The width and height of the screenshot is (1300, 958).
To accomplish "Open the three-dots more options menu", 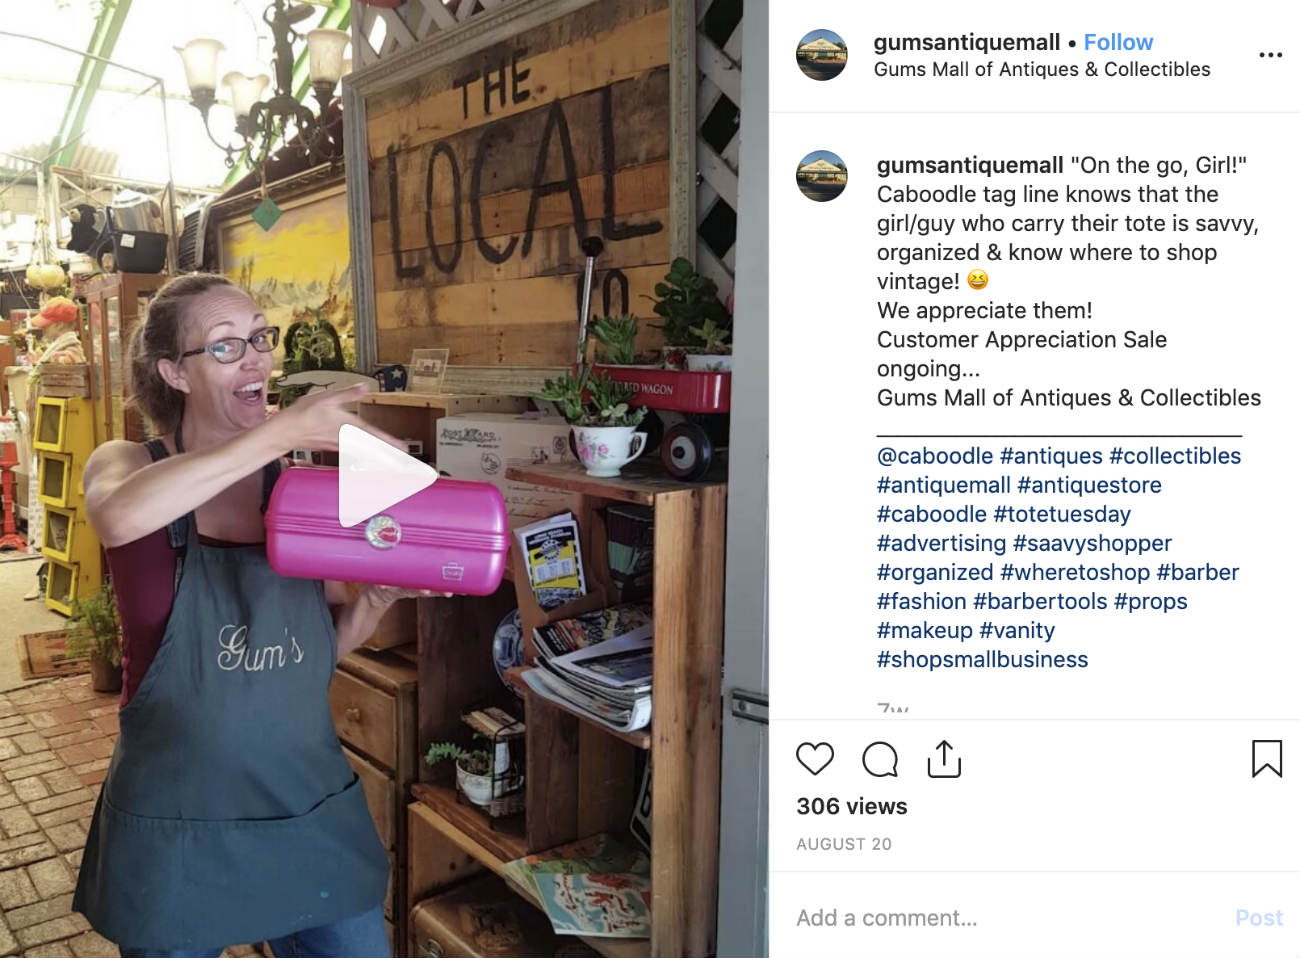I will click(x=1270, y=55).
